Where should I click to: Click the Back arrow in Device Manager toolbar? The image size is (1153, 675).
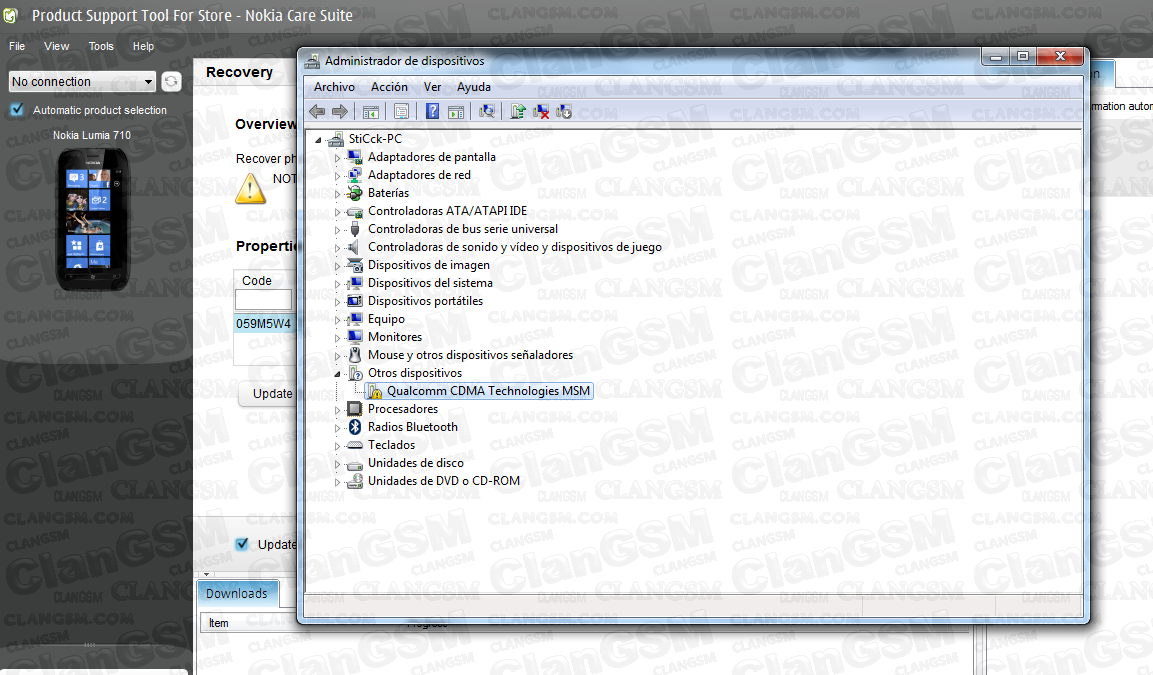(x=317, y=112)
